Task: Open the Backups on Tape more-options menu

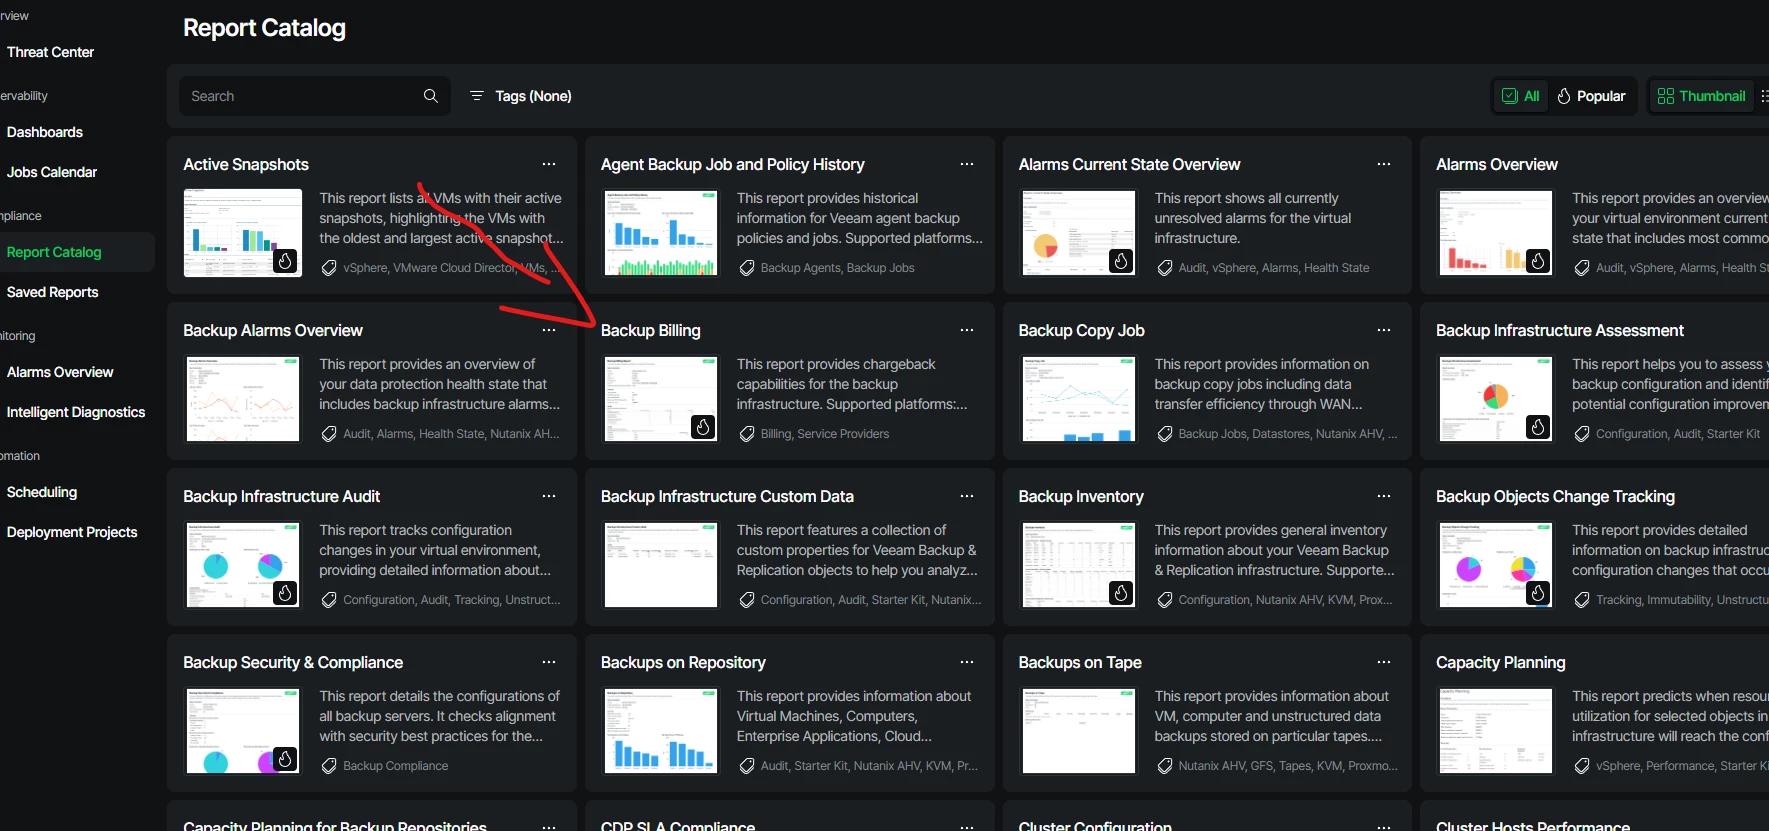Action: coord(1384,662)
